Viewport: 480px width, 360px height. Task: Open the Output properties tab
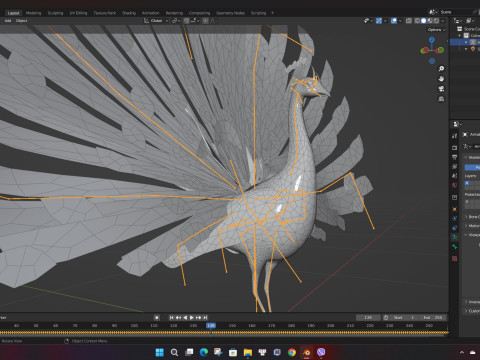[454, 157]
